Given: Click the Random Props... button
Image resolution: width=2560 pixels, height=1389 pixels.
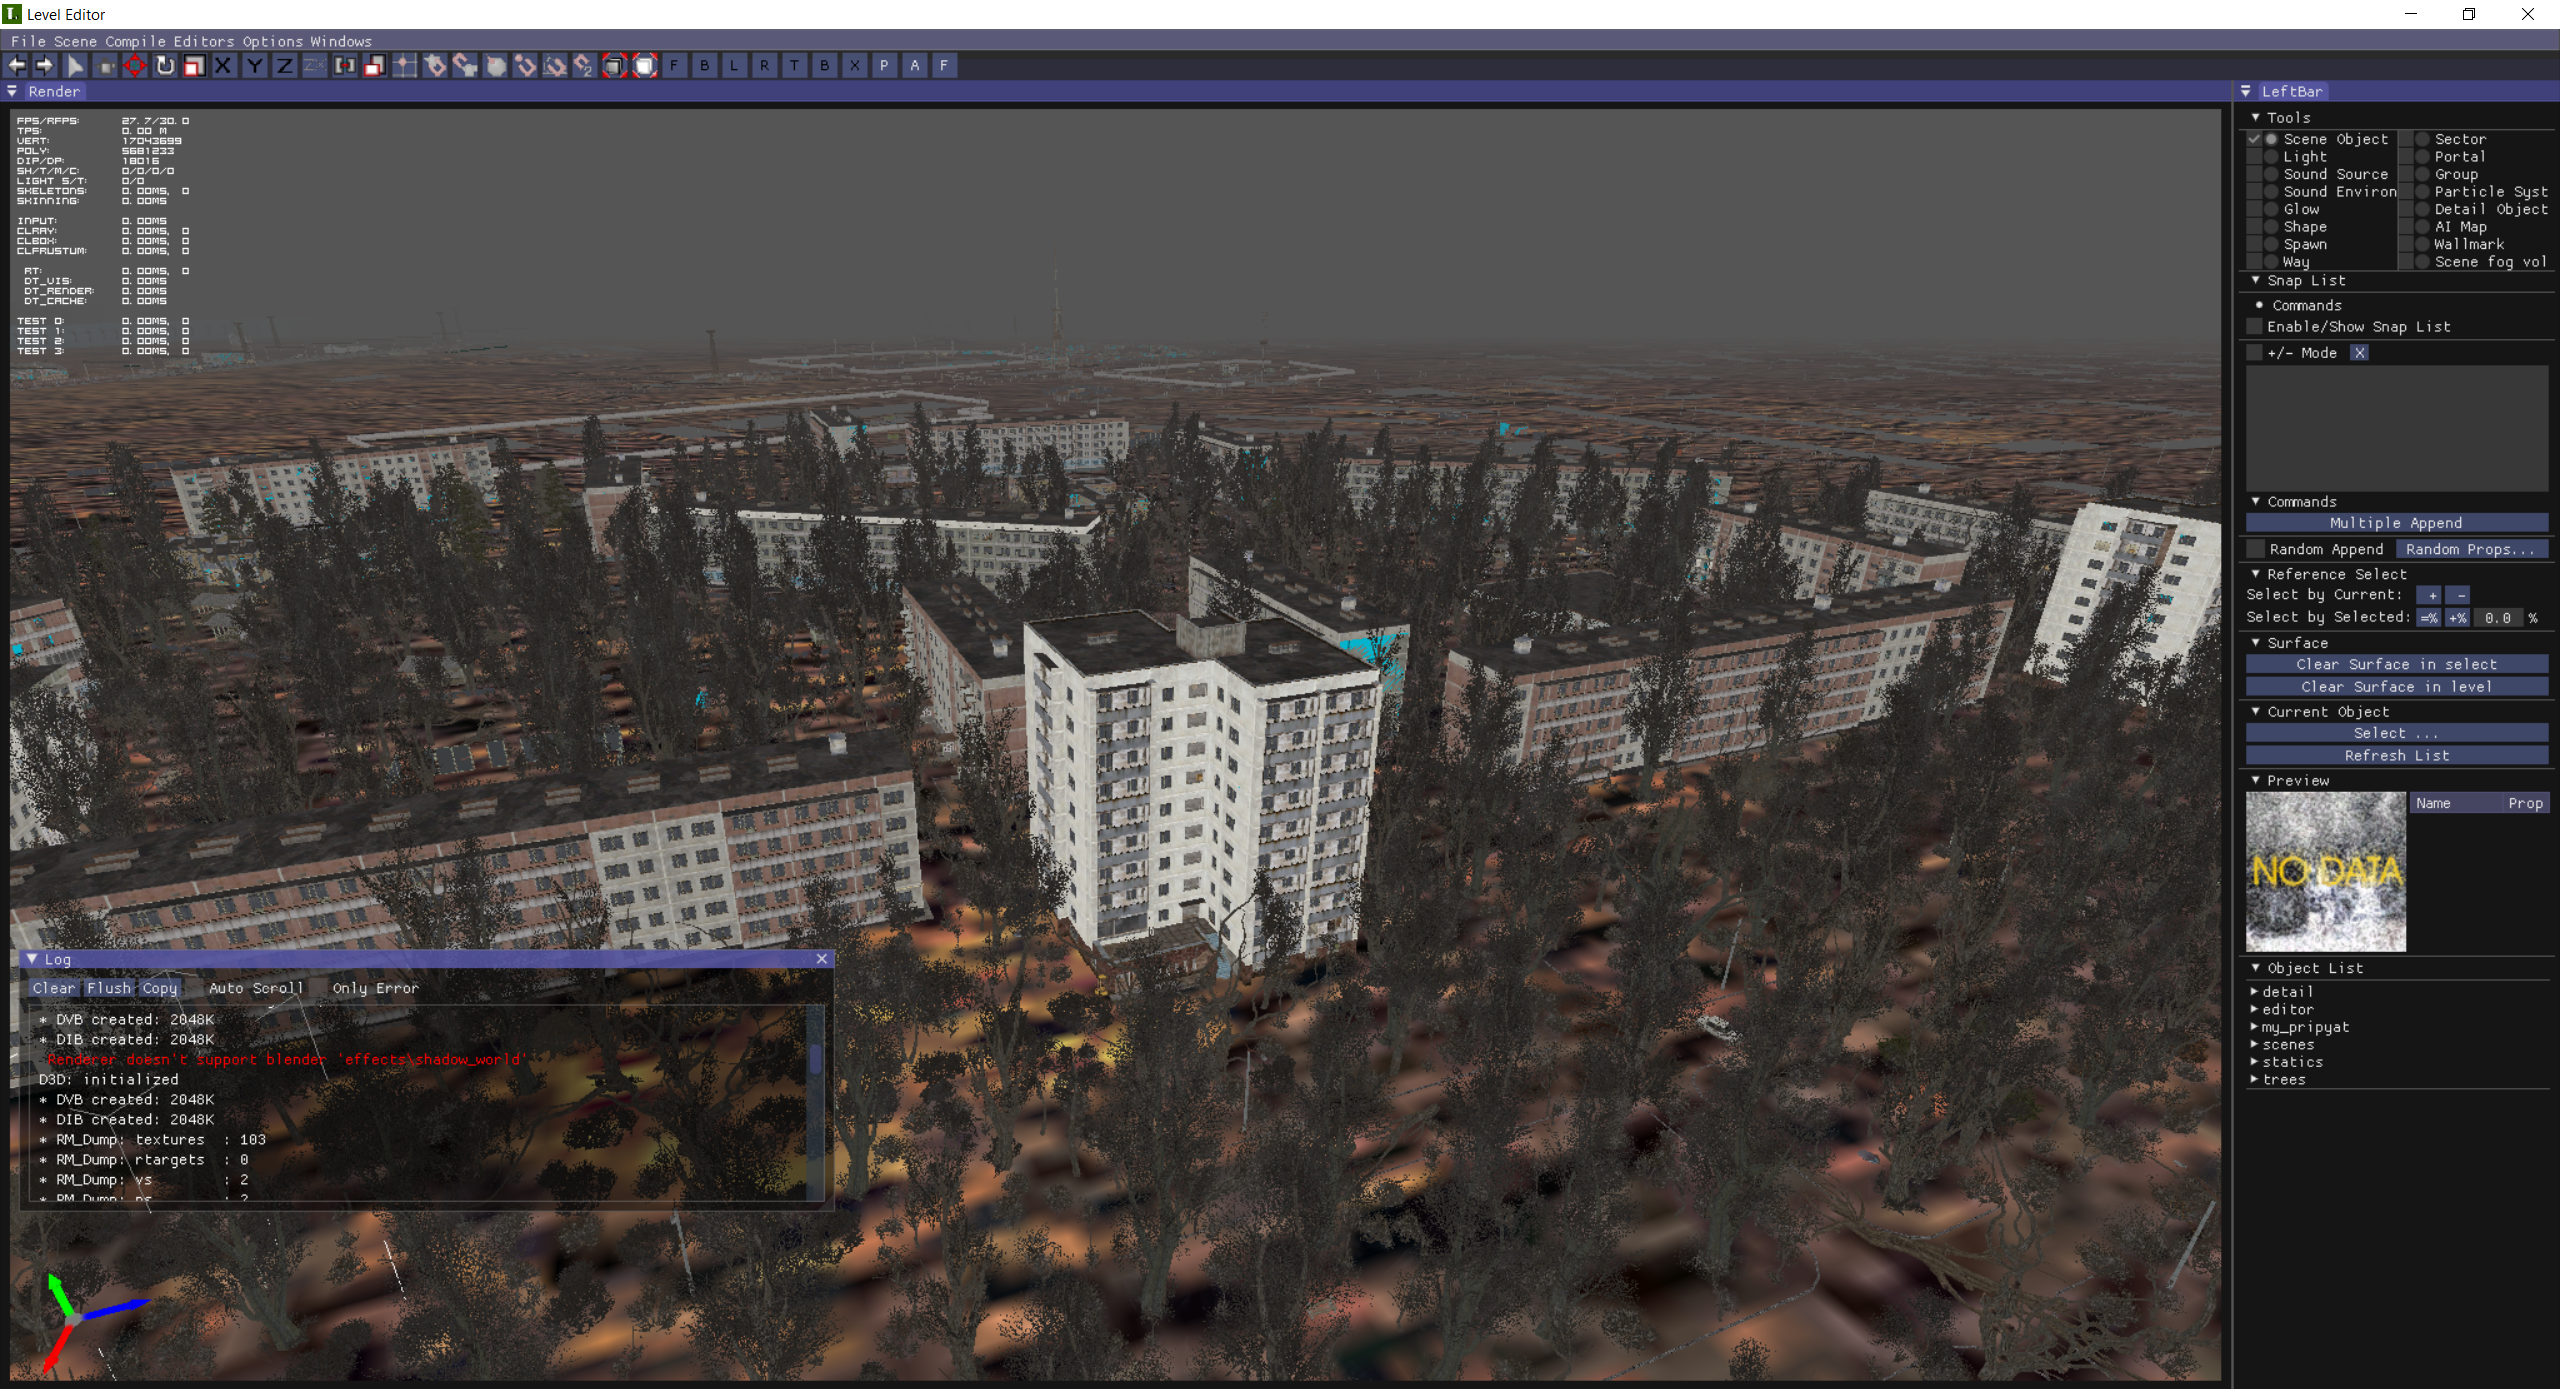Looking at the screenshot, I should click(2471, 549).
